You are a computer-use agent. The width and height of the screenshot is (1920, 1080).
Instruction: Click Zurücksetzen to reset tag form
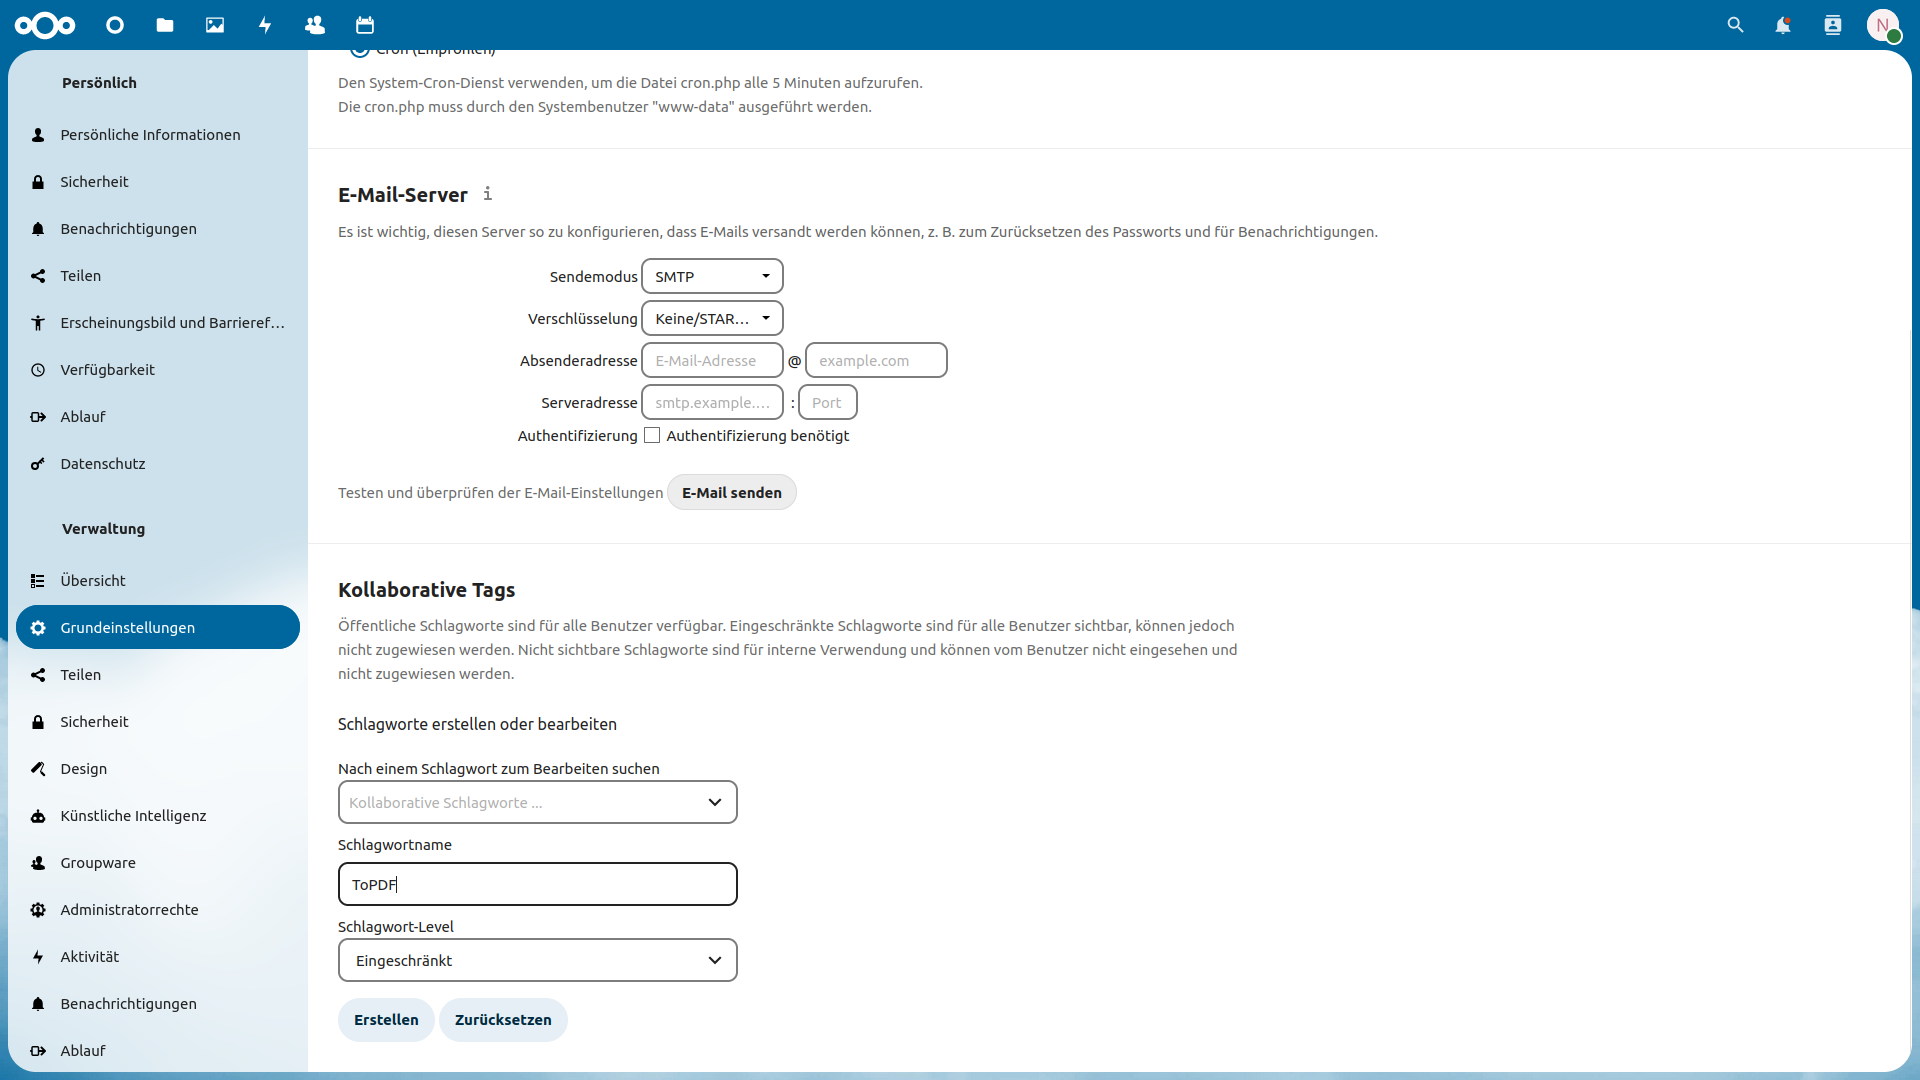[503, 1020]
